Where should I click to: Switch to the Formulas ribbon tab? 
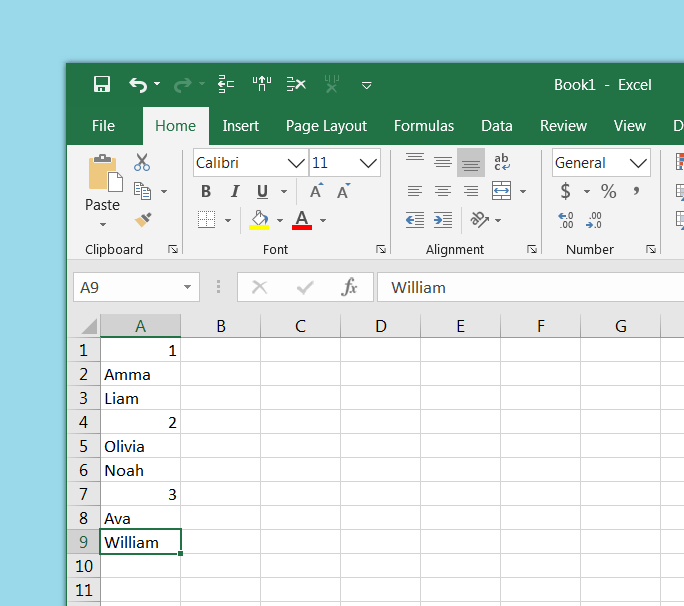coord(423,126)
